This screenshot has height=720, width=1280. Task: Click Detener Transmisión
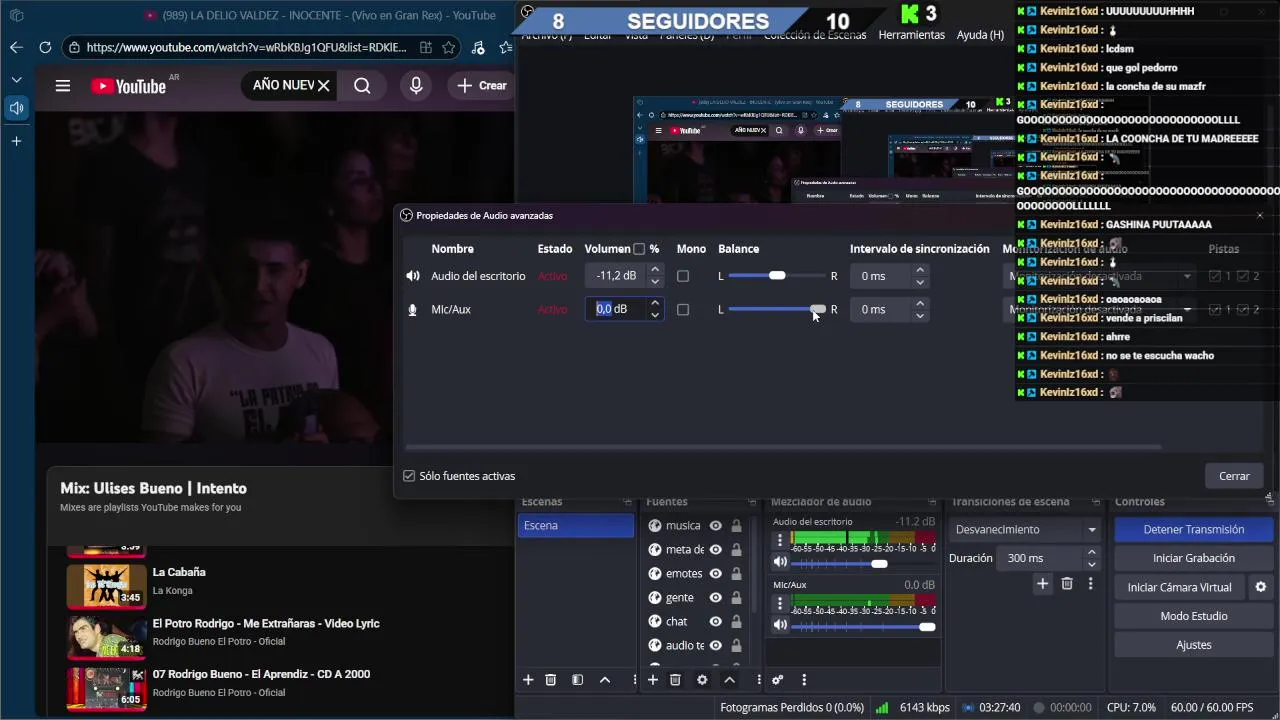1194,529
